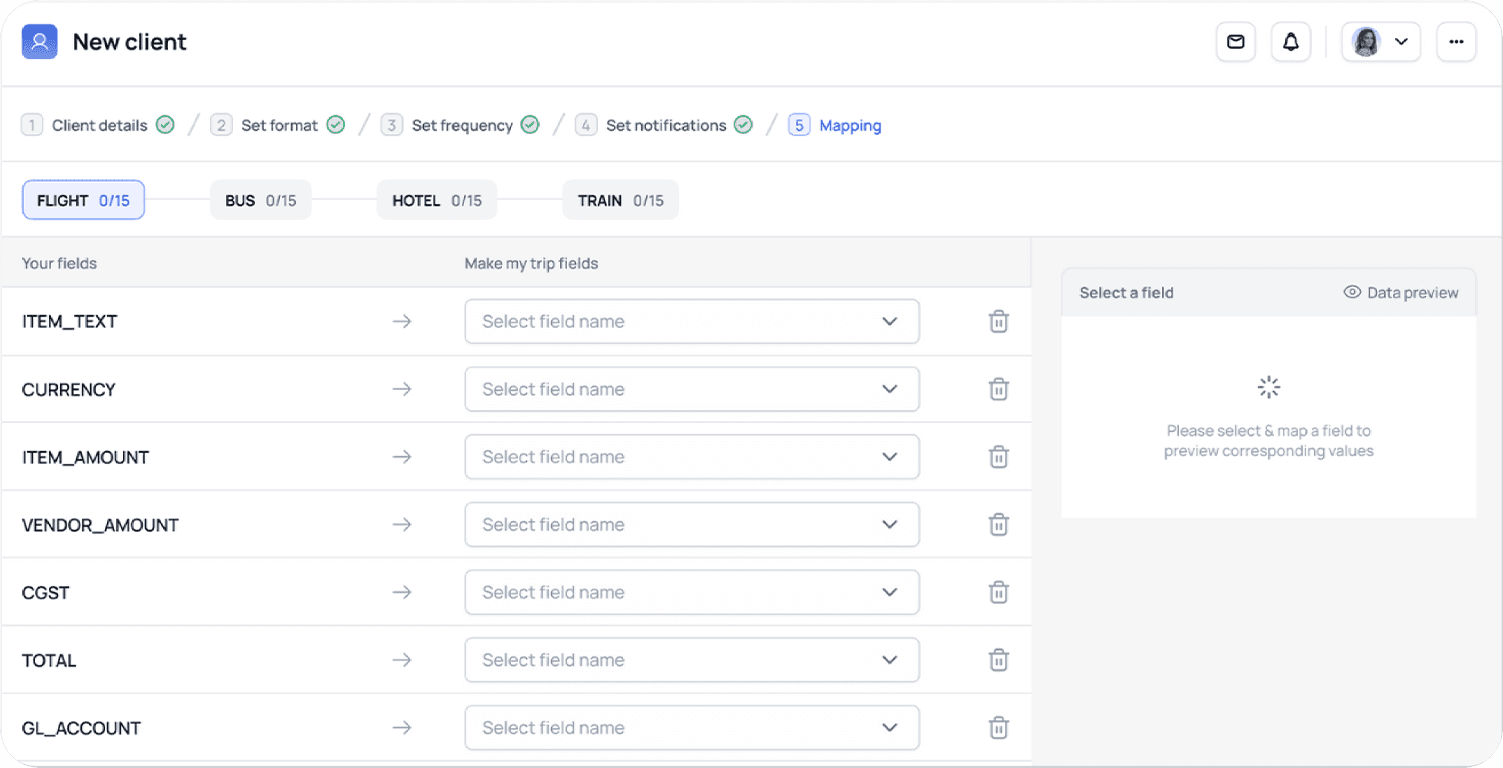Delete the CURRENCY field mapping
Image resolution: width=1503 pixels, height=768 pixels.
[x=998, y=389]
